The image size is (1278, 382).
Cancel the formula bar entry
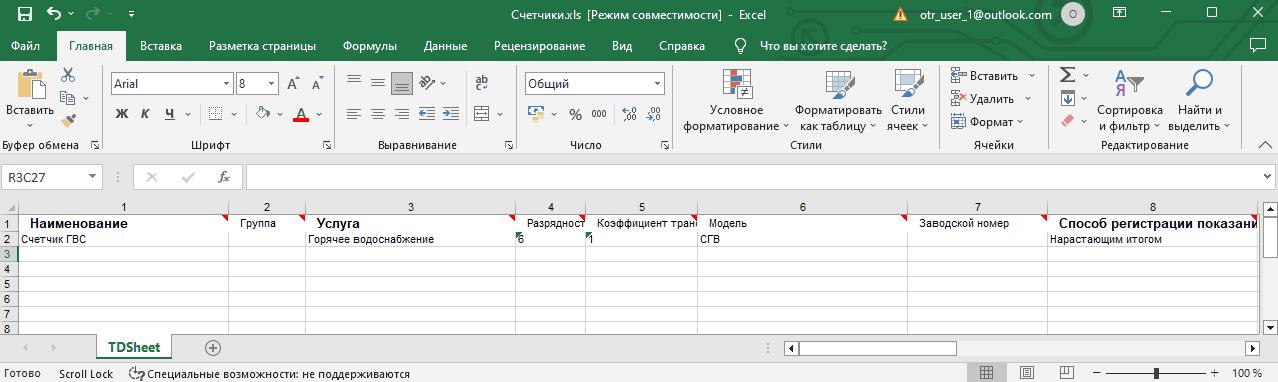(152, 177)
